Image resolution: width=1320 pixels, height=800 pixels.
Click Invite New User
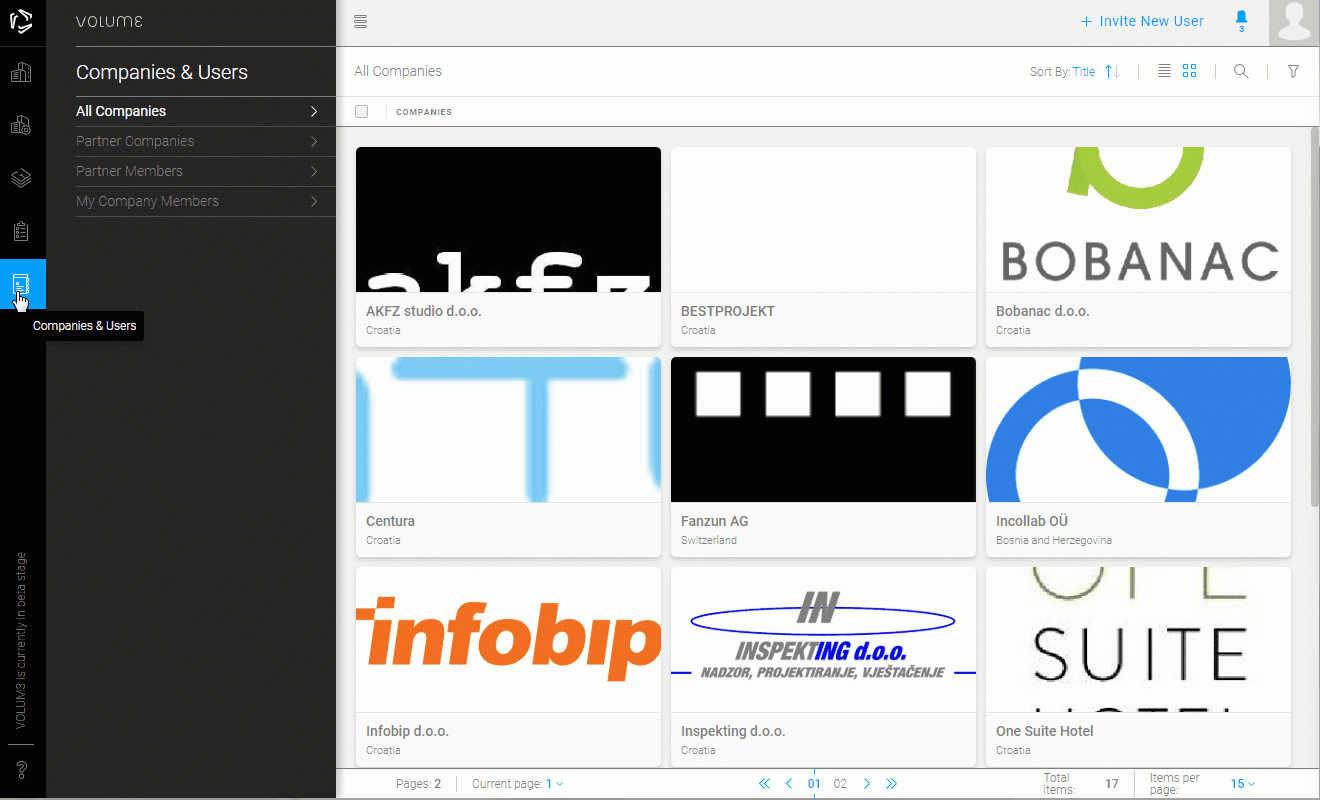tap(1142, 21)
